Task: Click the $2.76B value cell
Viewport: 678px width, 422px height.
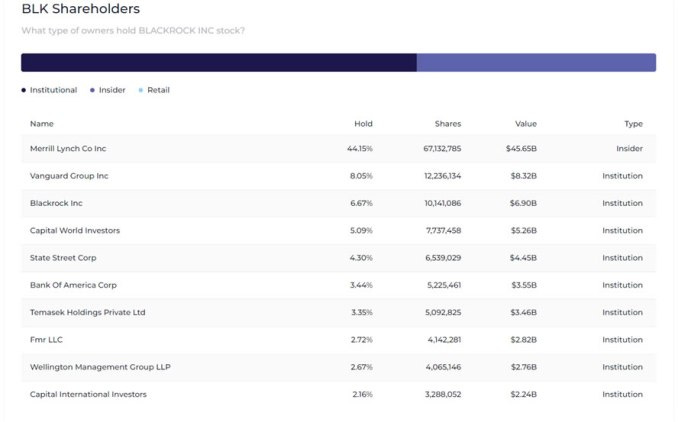Action: pyautogui.click(x=523, y=367)
